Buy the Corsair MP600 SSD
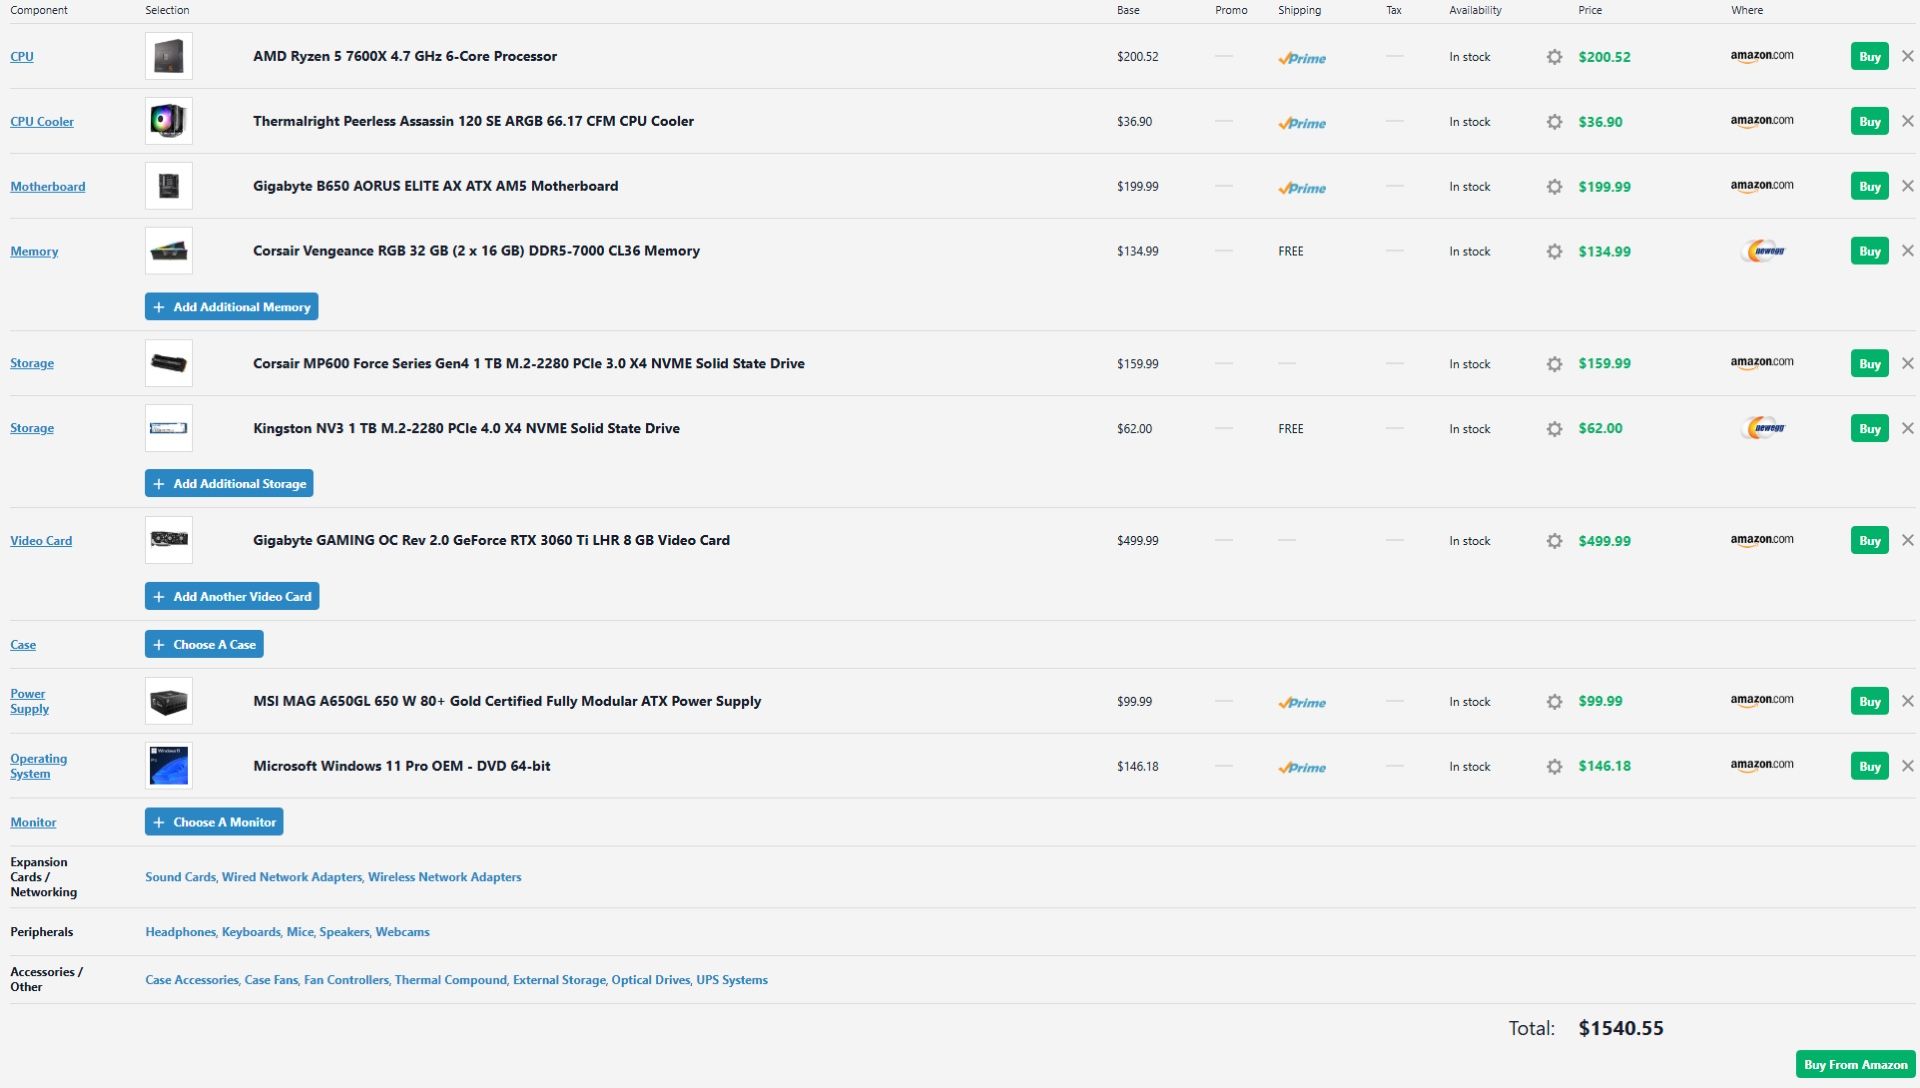1920x1088 pixels. [x=1869, y=364]
